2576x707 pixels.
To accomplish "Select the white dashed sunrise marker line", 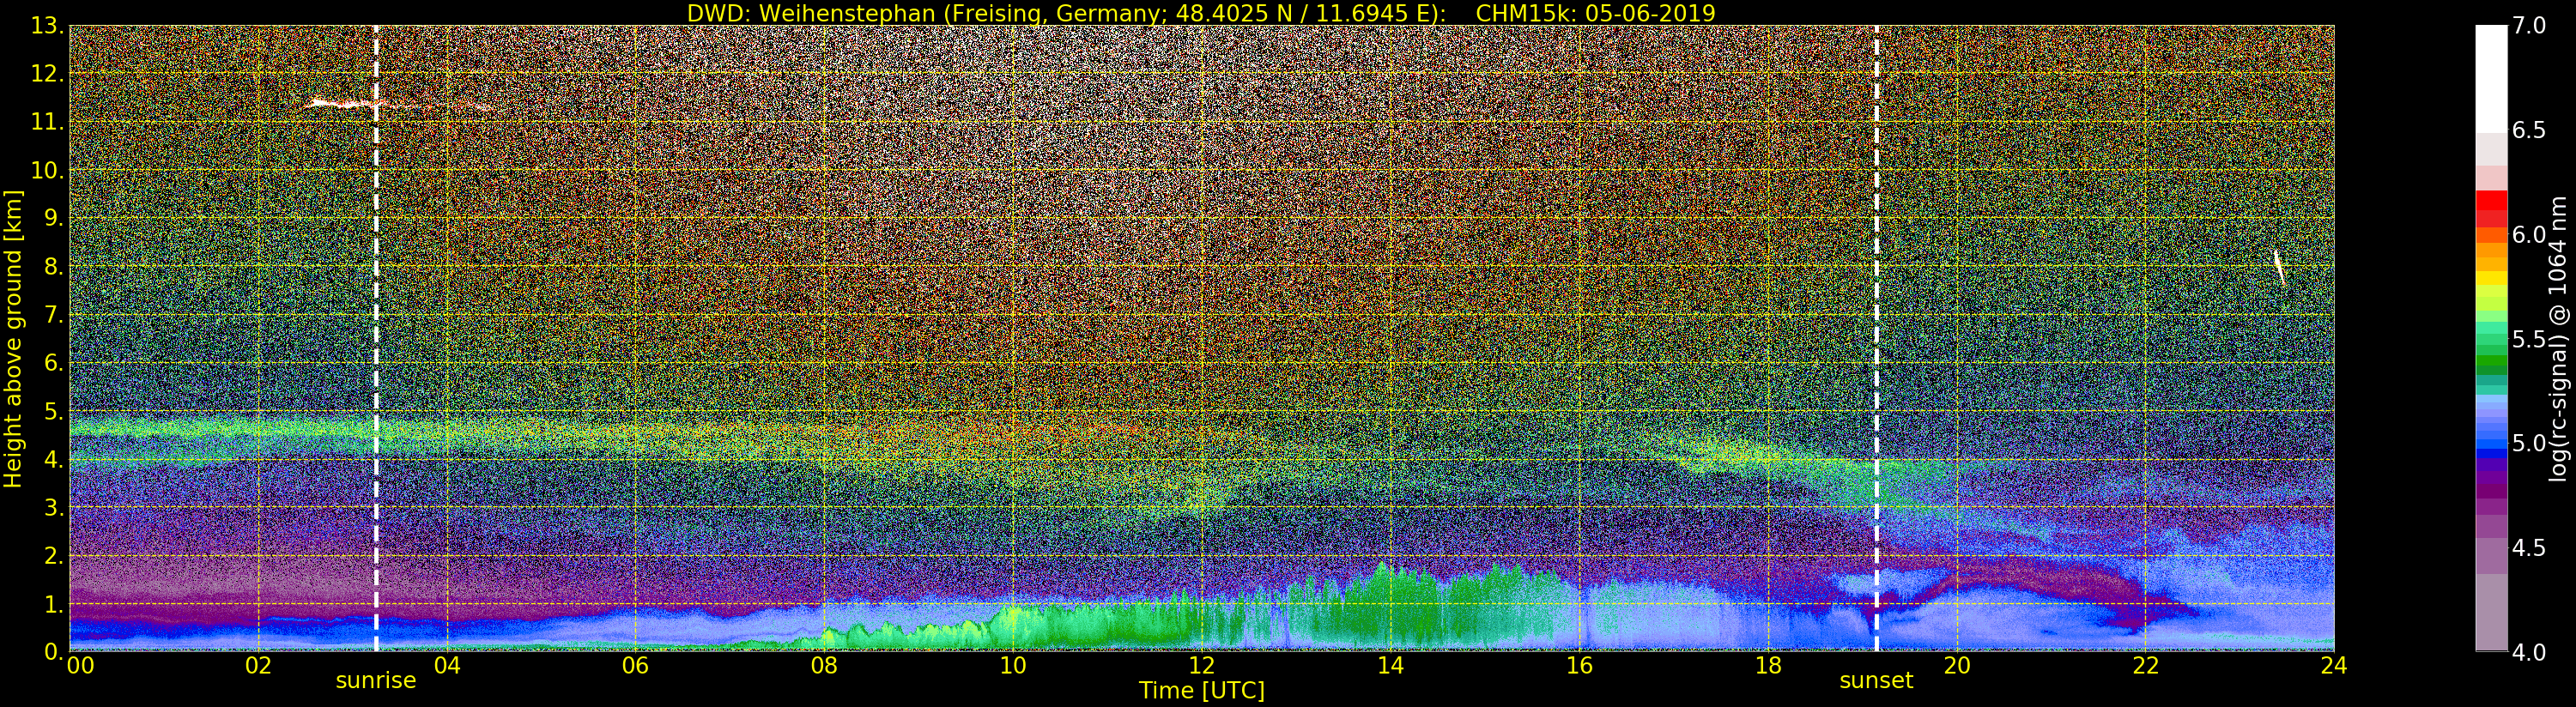I will [376, 338].
